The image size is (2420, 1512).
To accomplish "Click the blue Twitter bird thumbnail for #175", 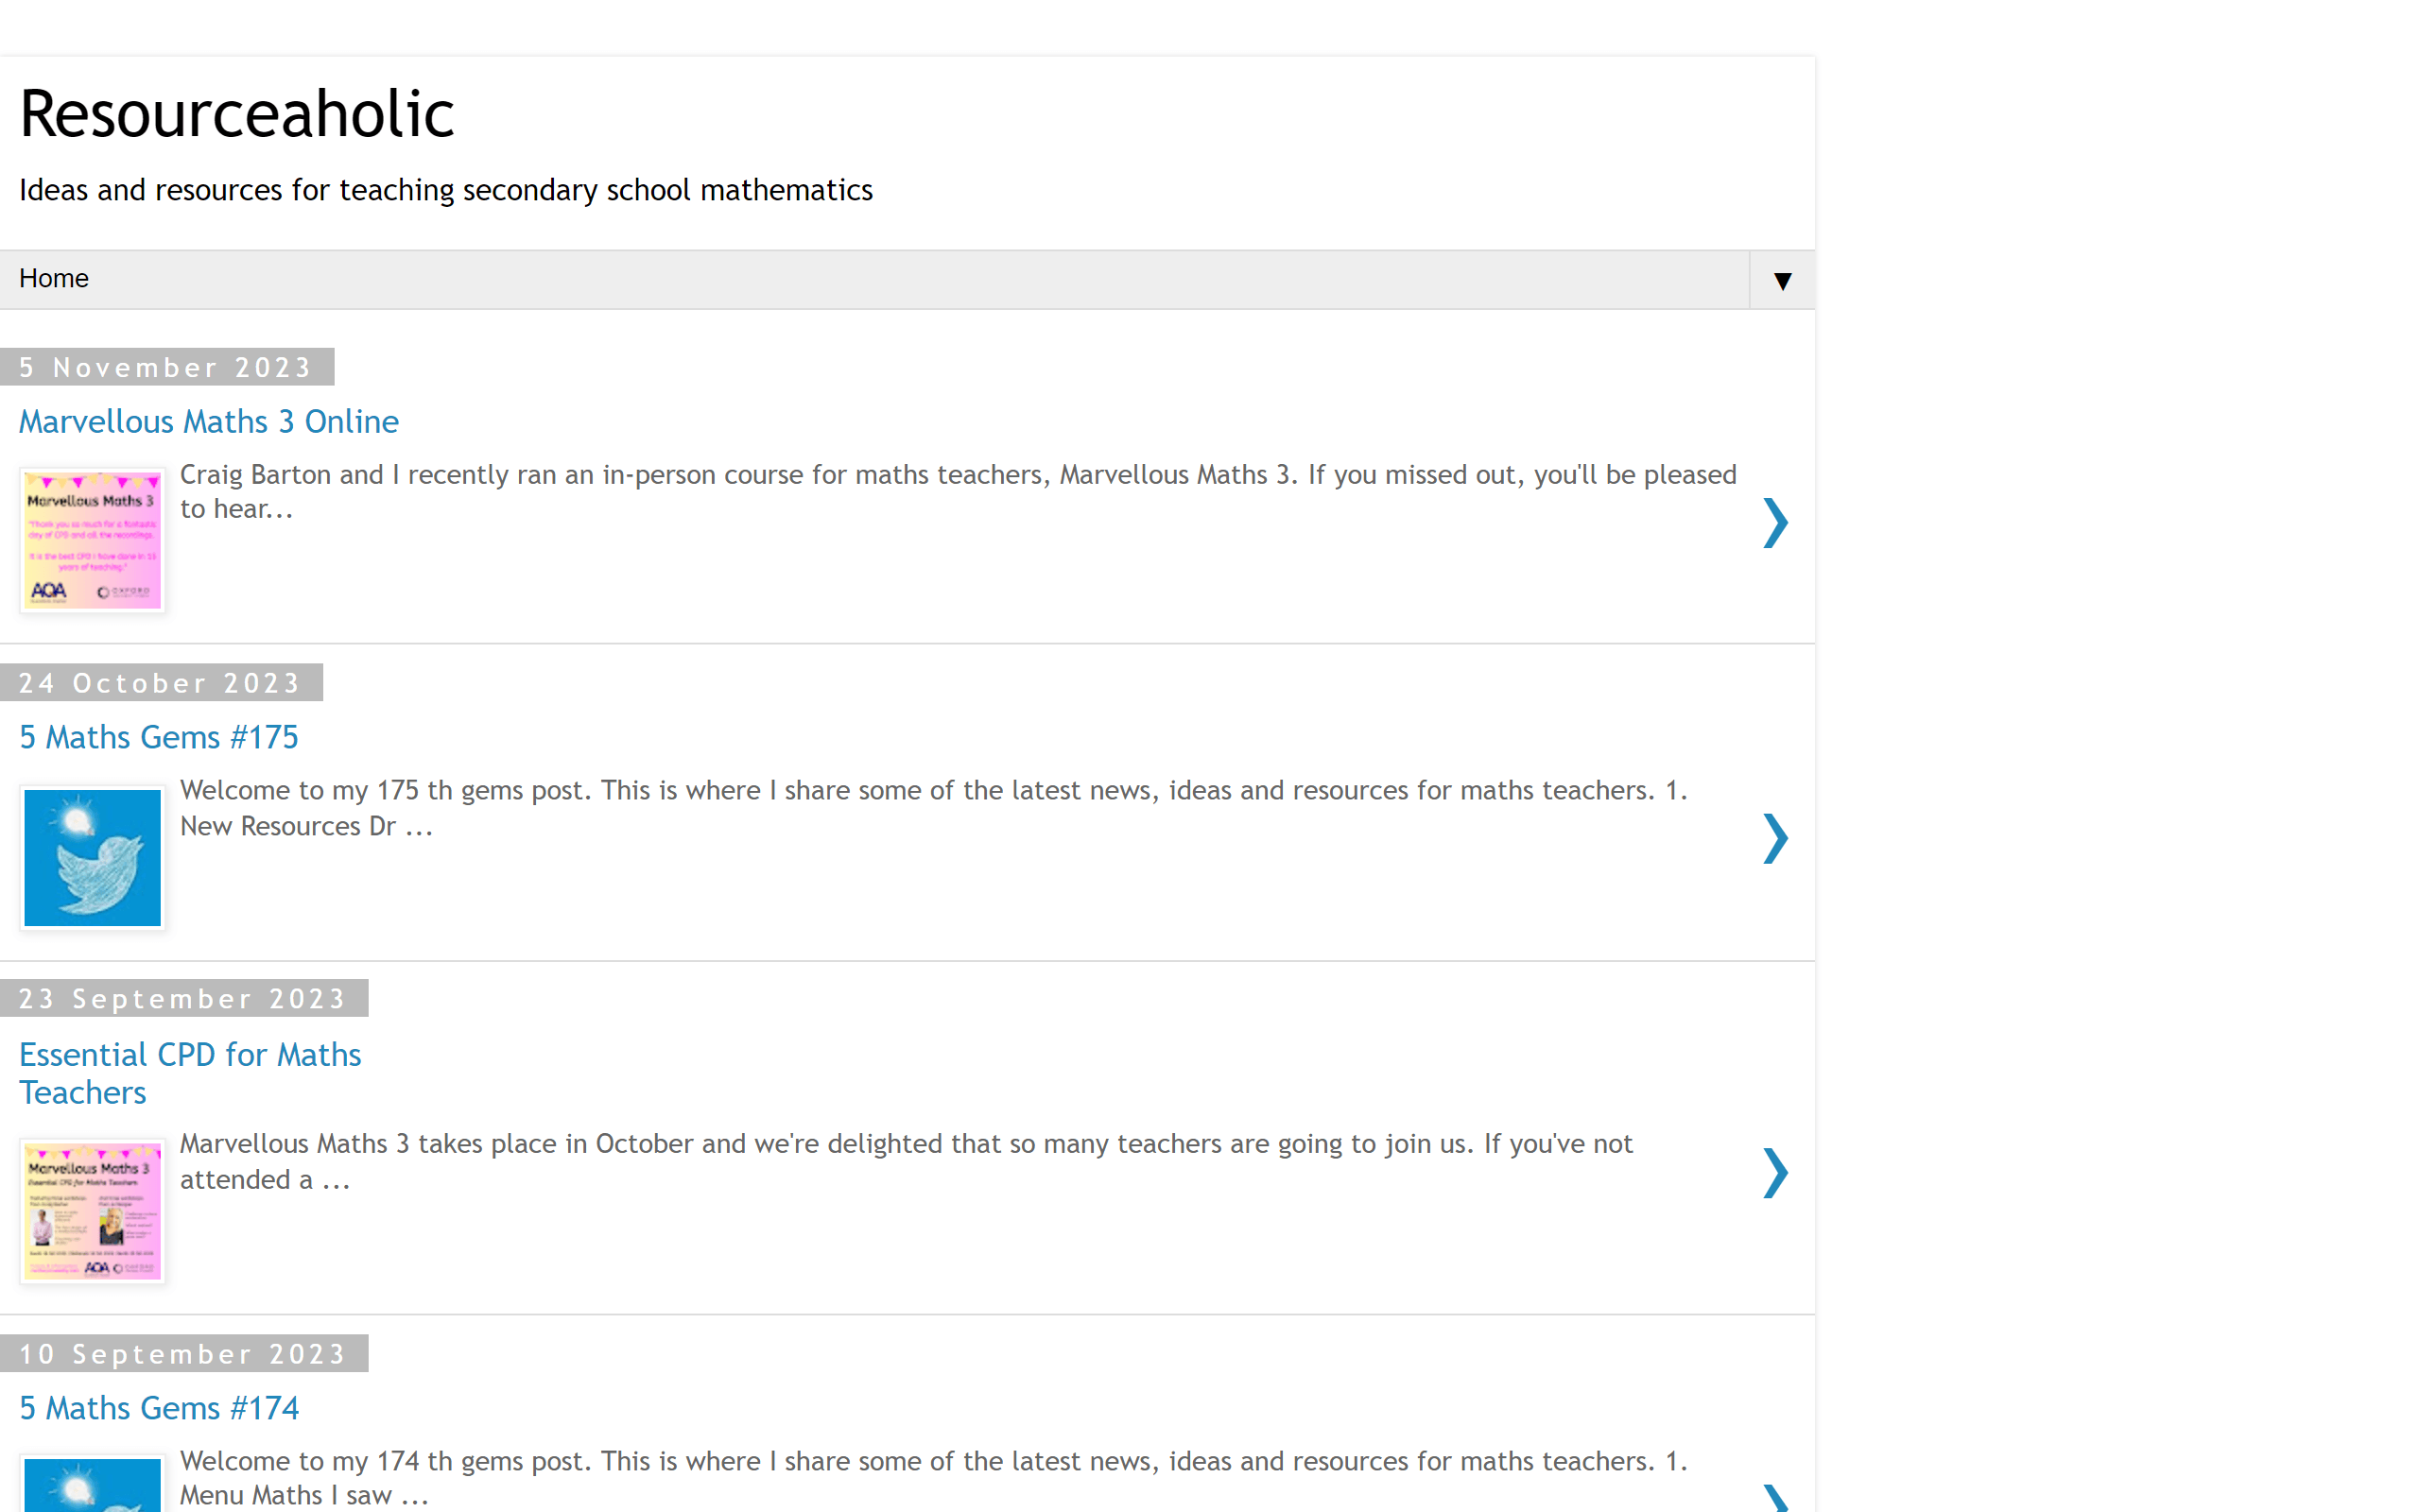I will coord(92,858).
